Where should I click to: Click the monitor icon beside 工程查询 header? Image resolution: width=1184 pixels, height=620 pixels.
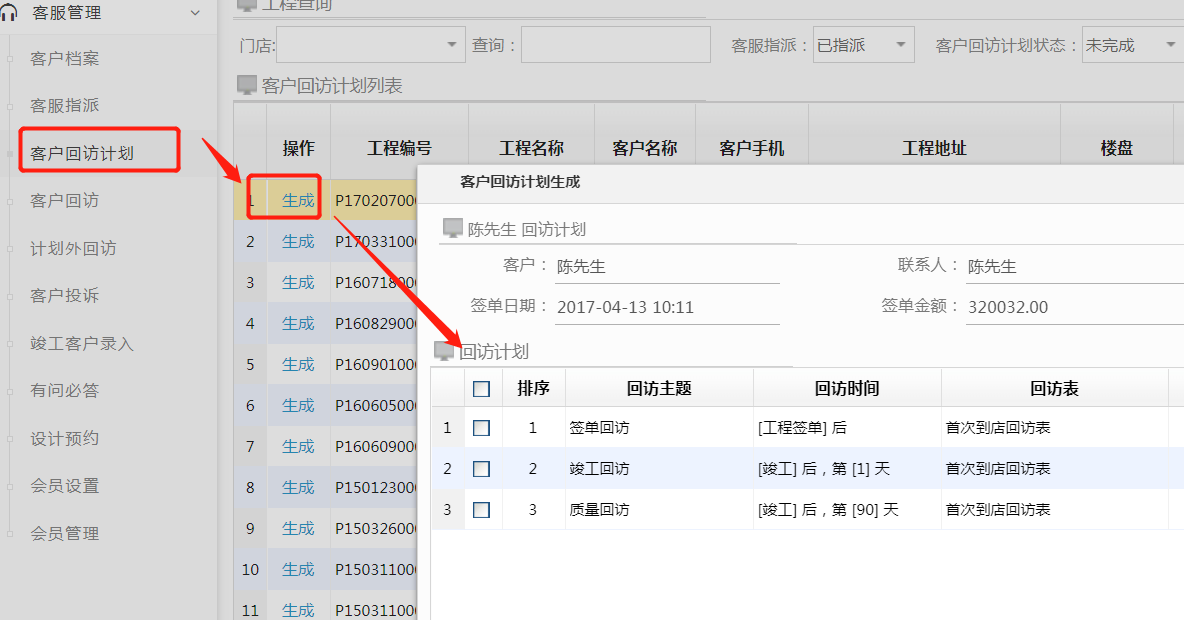(x=248, y=6)
